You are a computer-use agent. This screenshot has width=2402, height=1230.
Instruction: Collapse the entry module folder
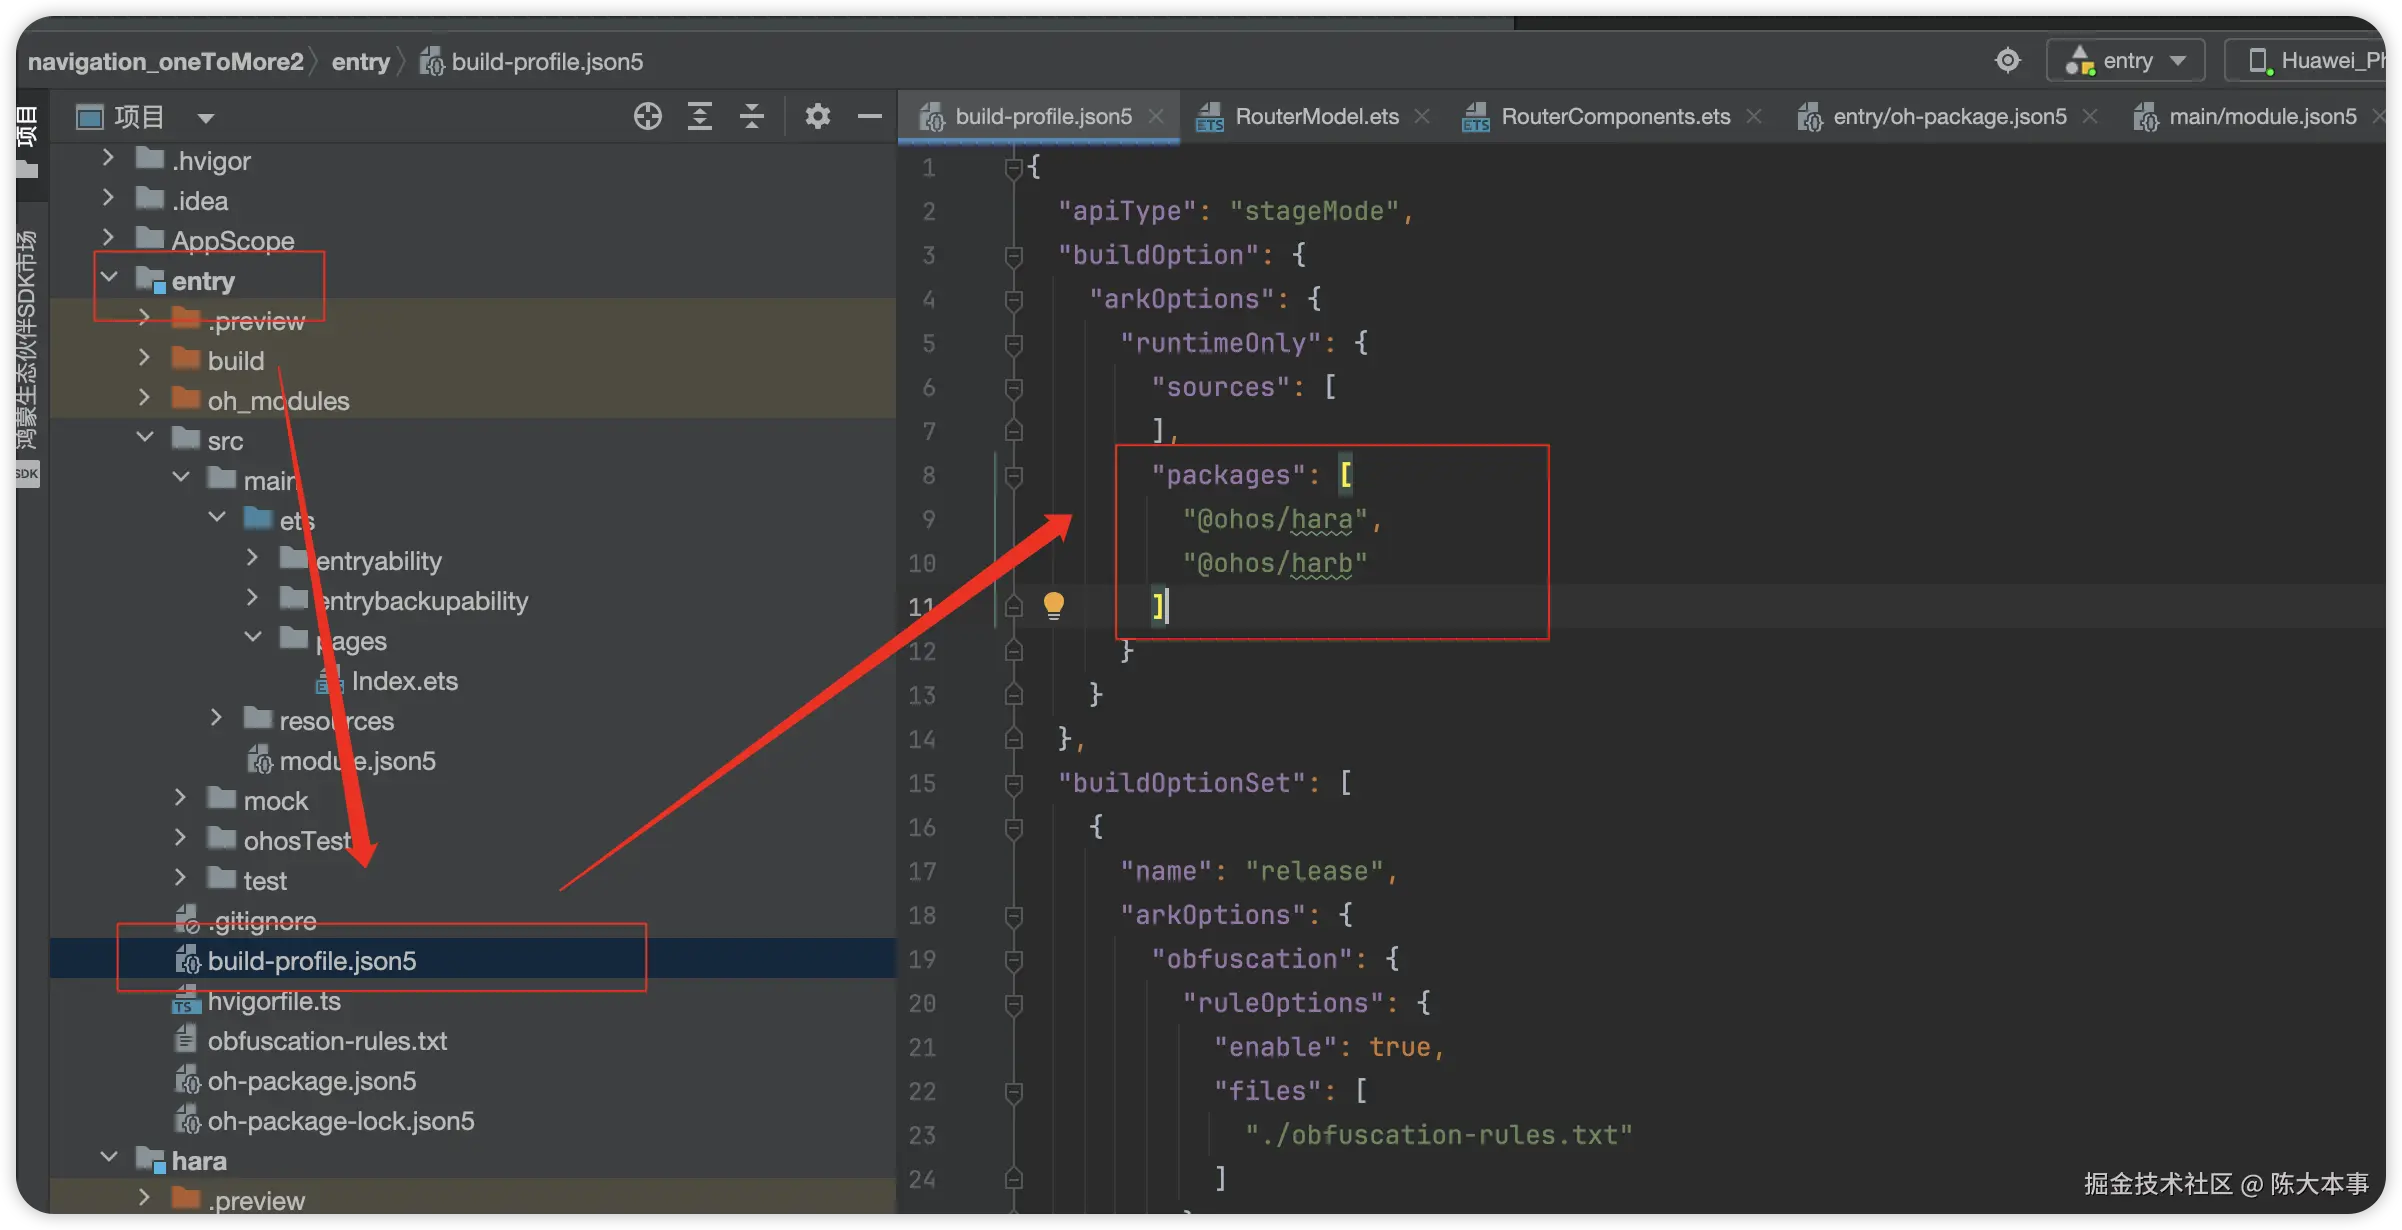pyautogui.click(x=109, y=277)
